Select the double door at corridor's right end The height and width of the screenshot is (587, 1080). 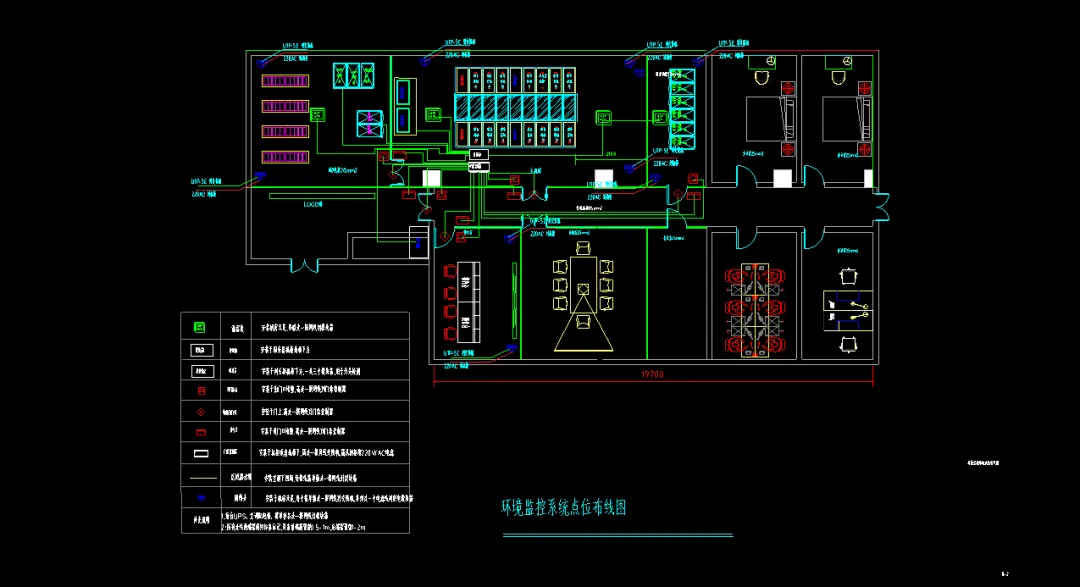tap(882, 207)
